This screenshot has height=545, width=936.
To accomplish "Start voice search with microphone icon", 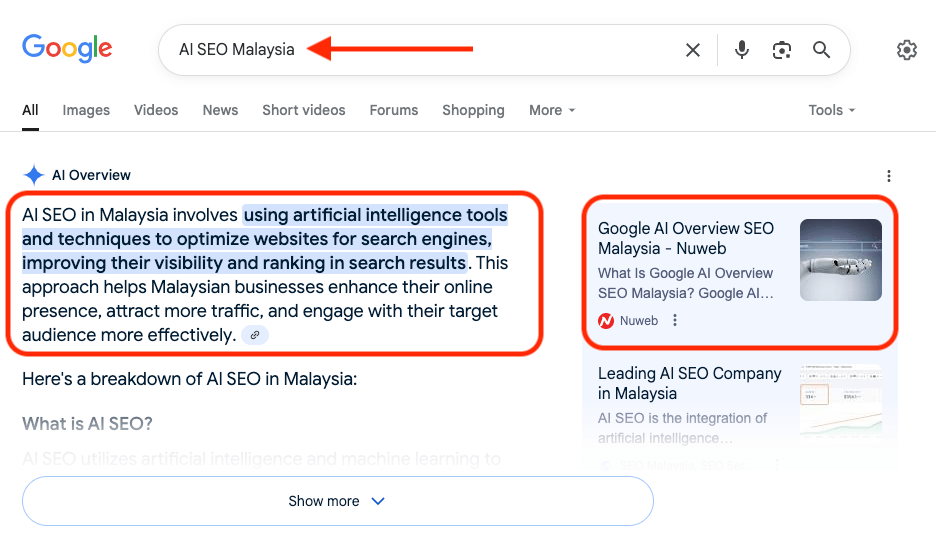I will 741,50.
